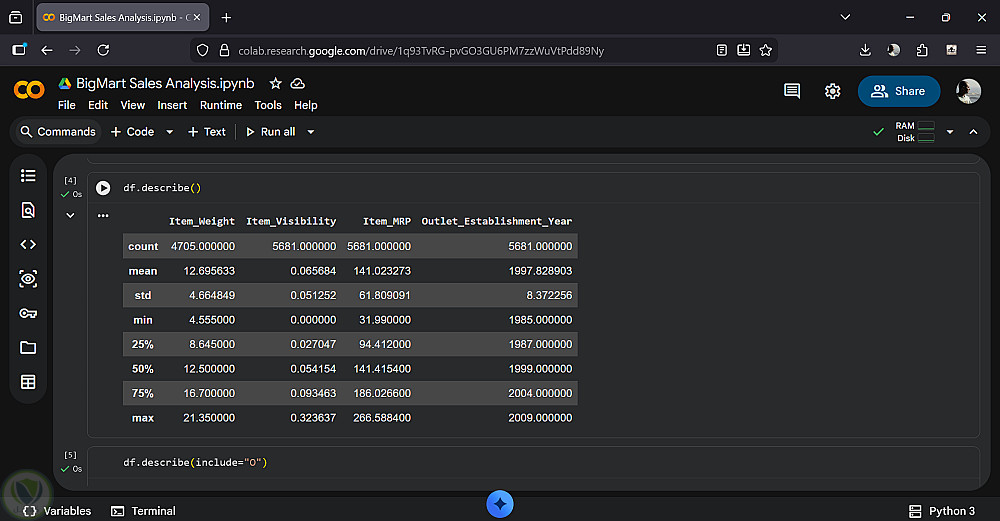Open the Files folder icon in sidebar
The height and width of the screenshot is (521, 1000).
(28, 347)
